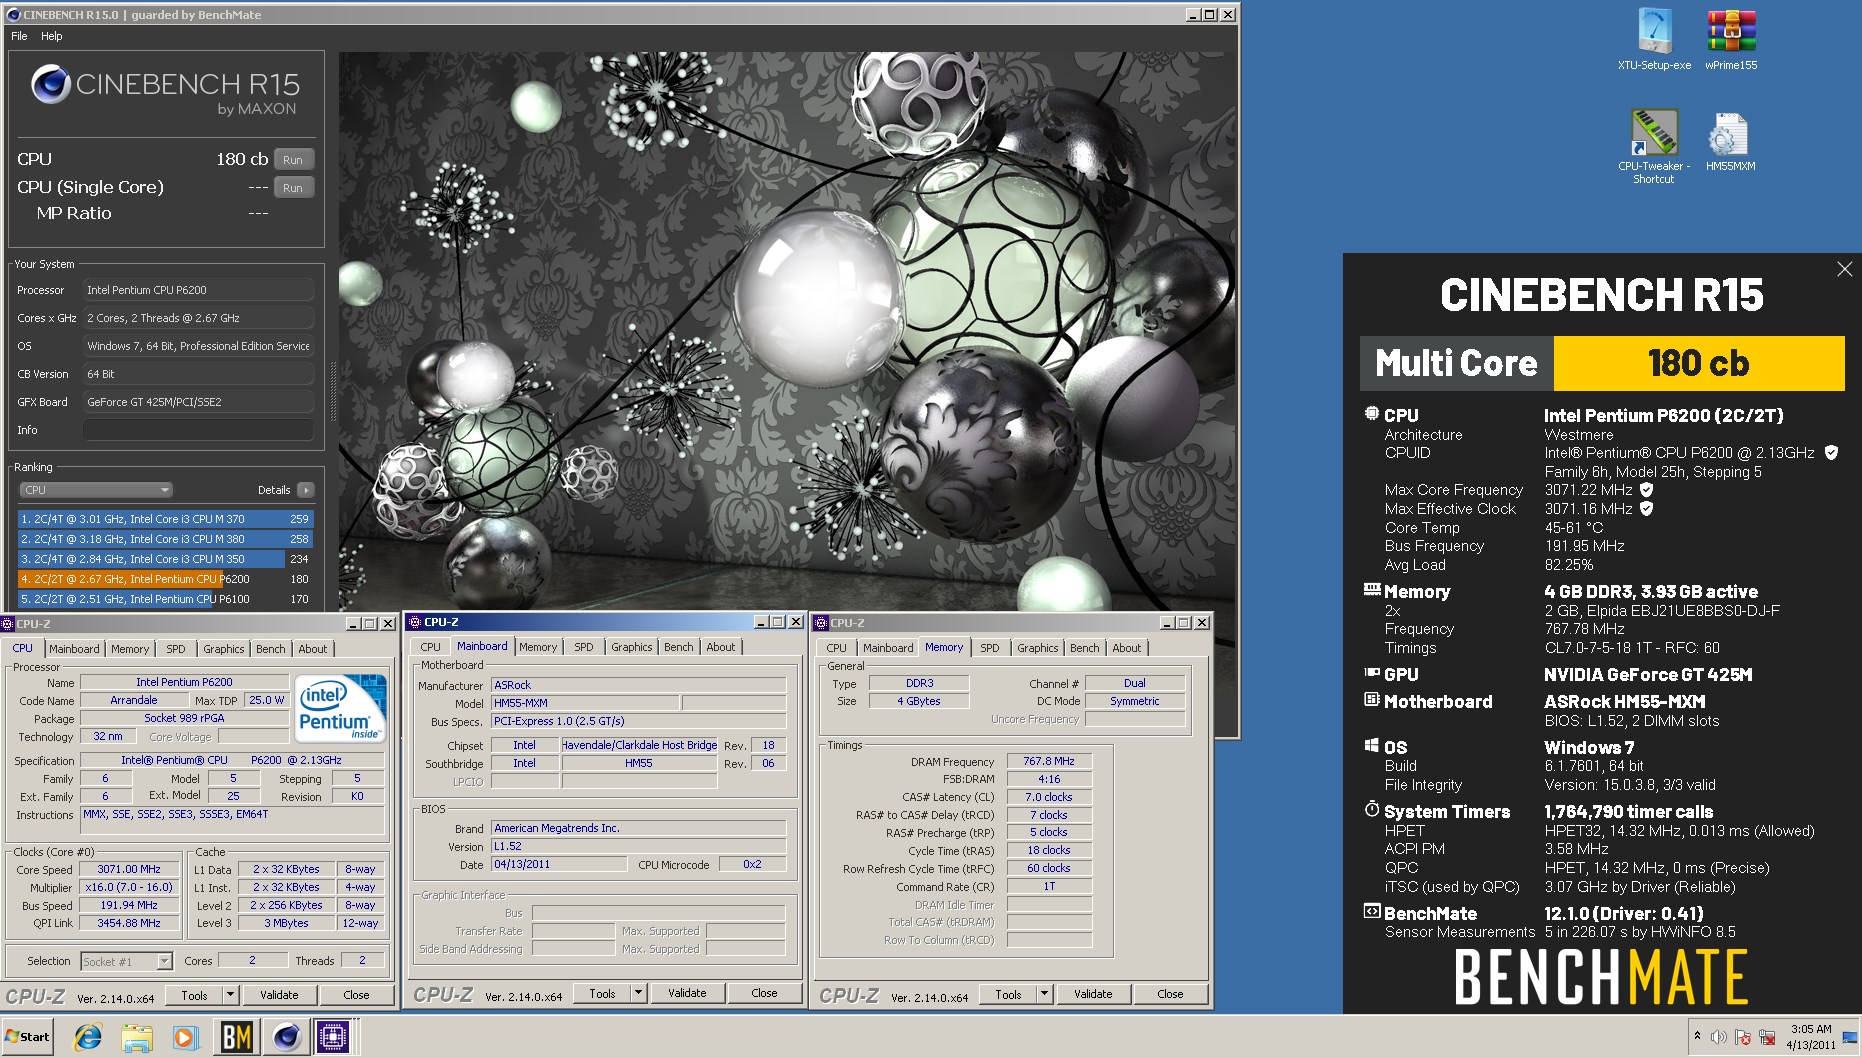Click Validate in right CPU-Z window

coord(1093,994)
